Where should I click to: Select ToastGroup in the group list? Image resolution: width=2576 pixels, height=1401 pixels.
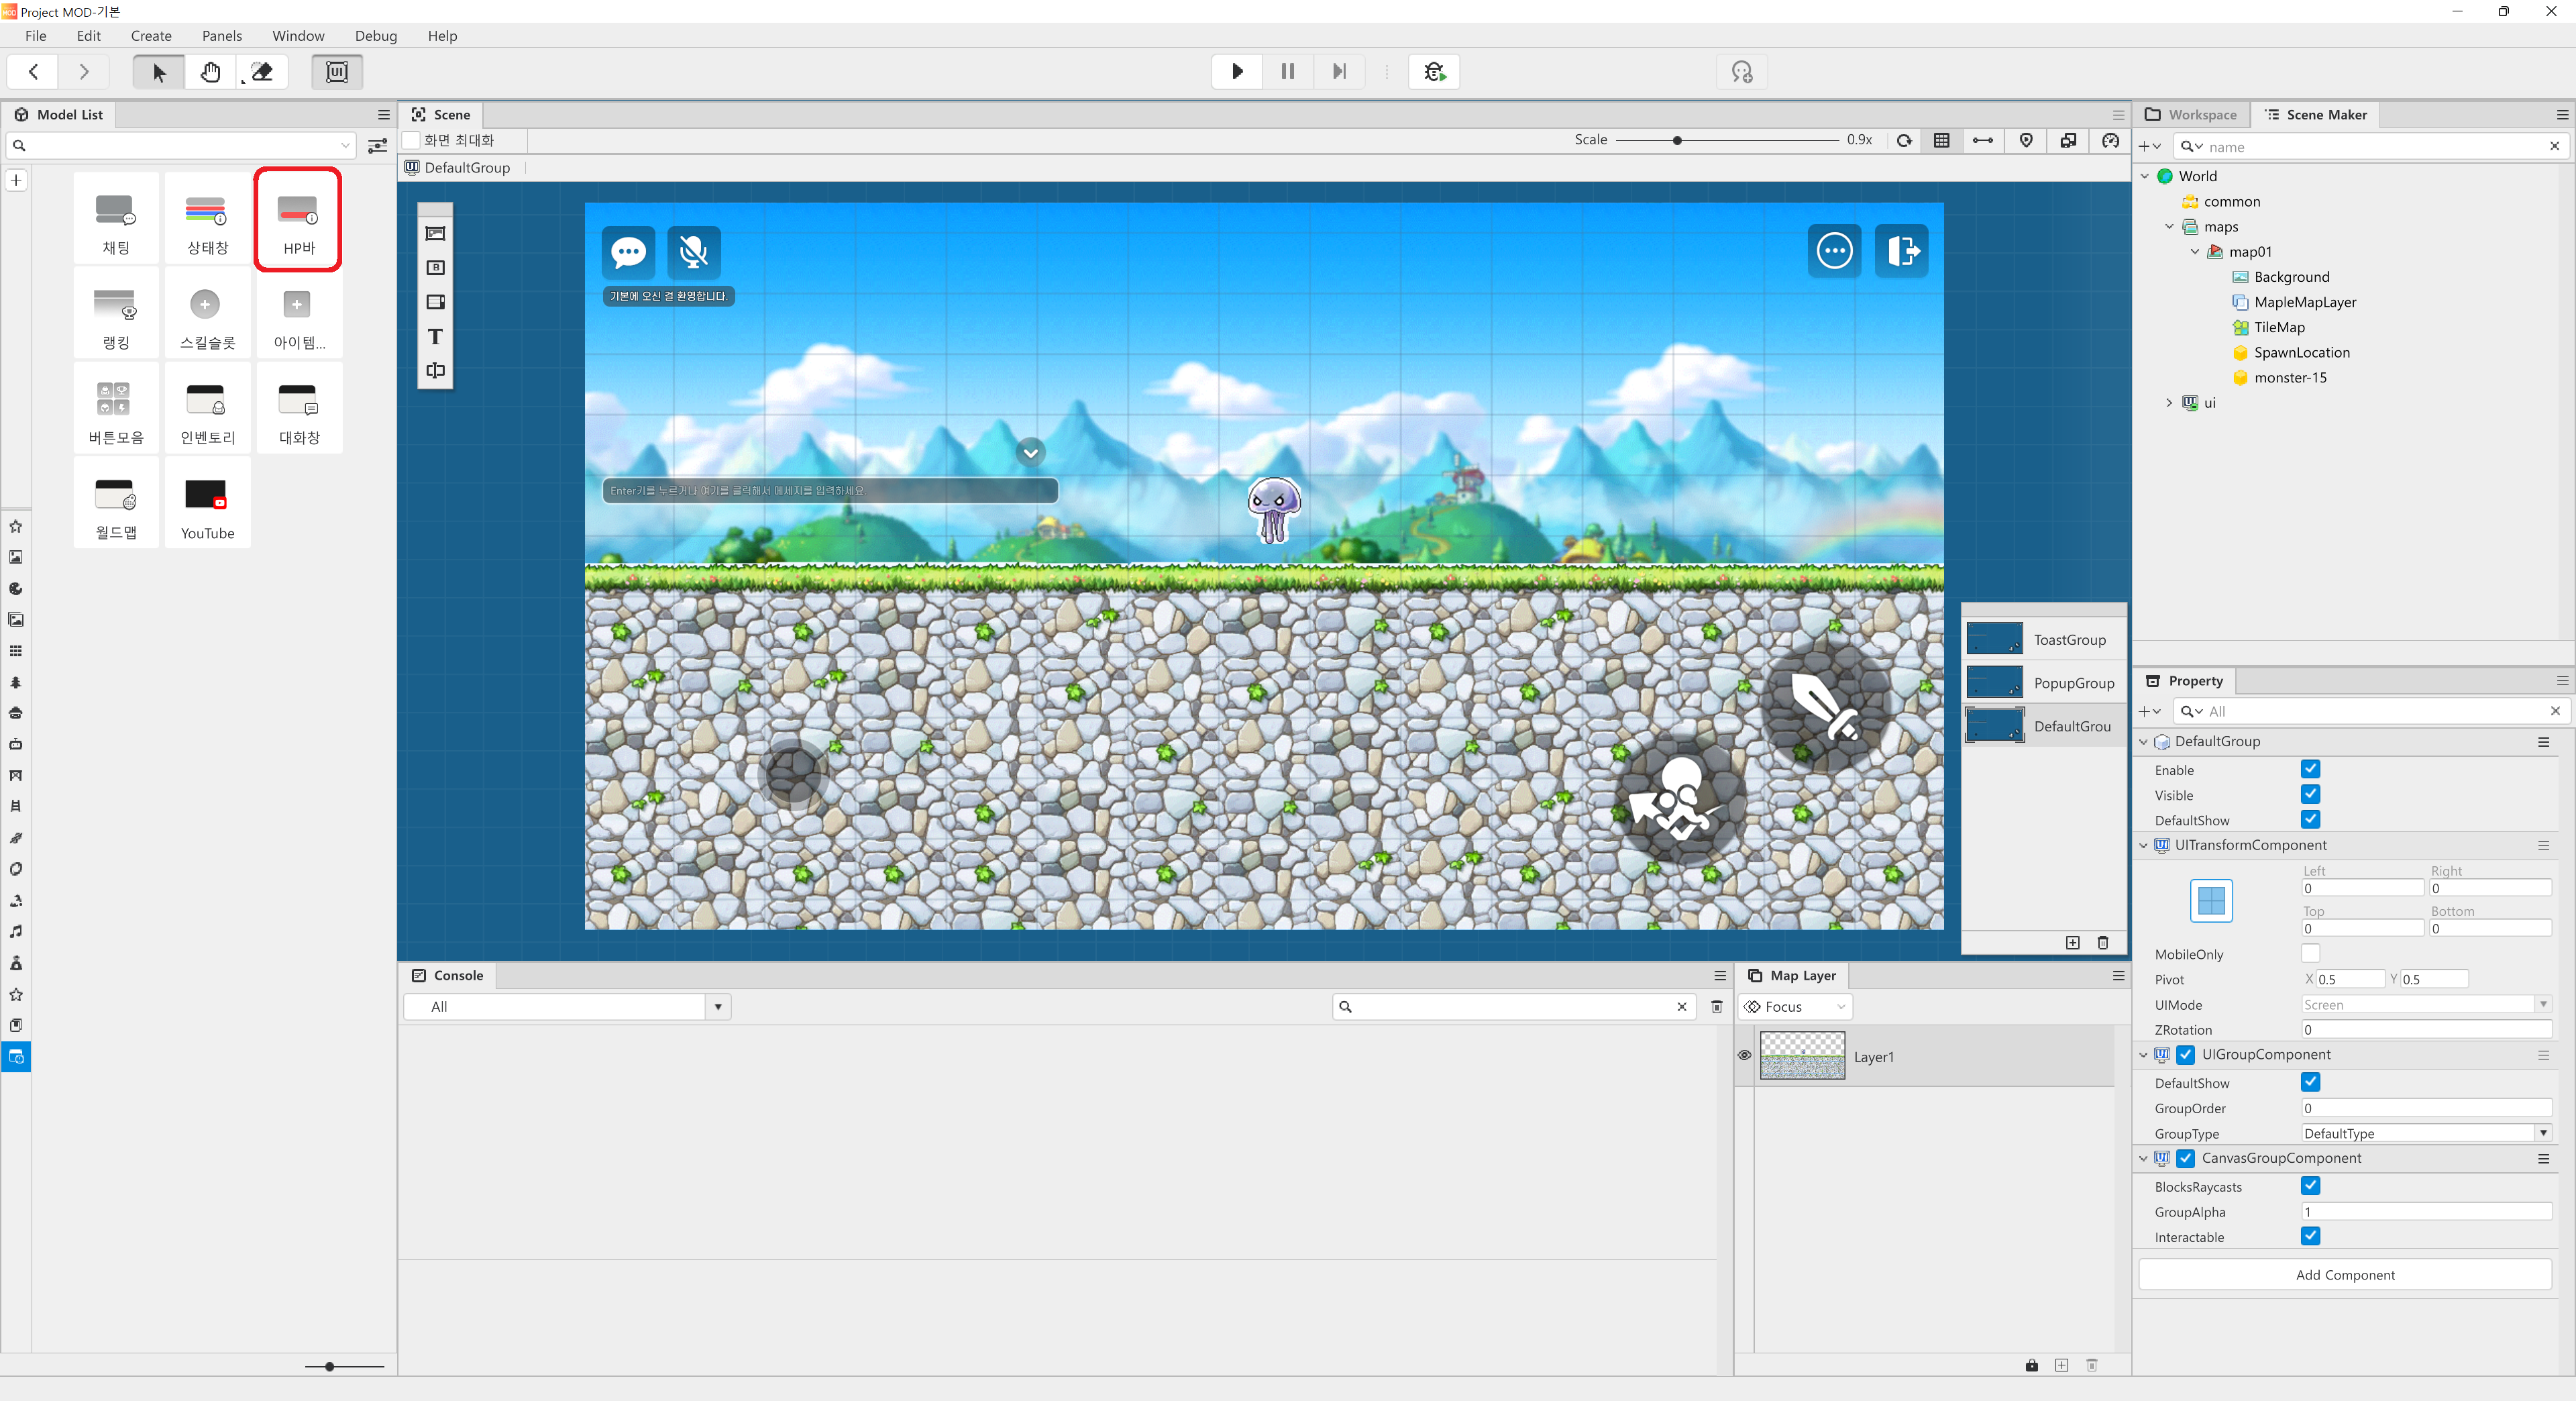click(x=2043, y=639)
